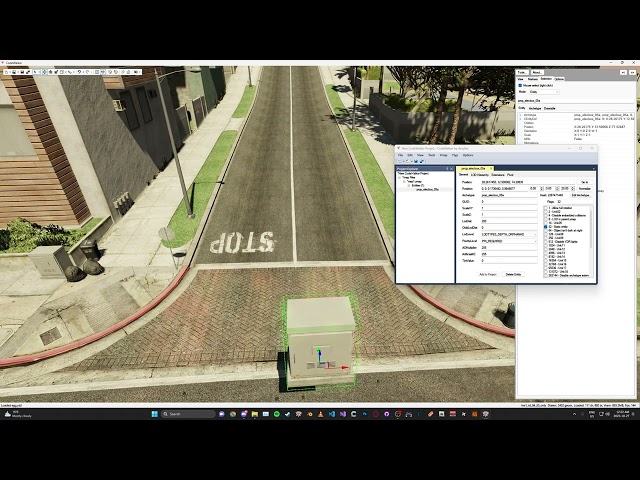Viewport: 640px width, 480px height.
Task: Click the Undo icon in the main toolbar
Action: click(79, 72)
